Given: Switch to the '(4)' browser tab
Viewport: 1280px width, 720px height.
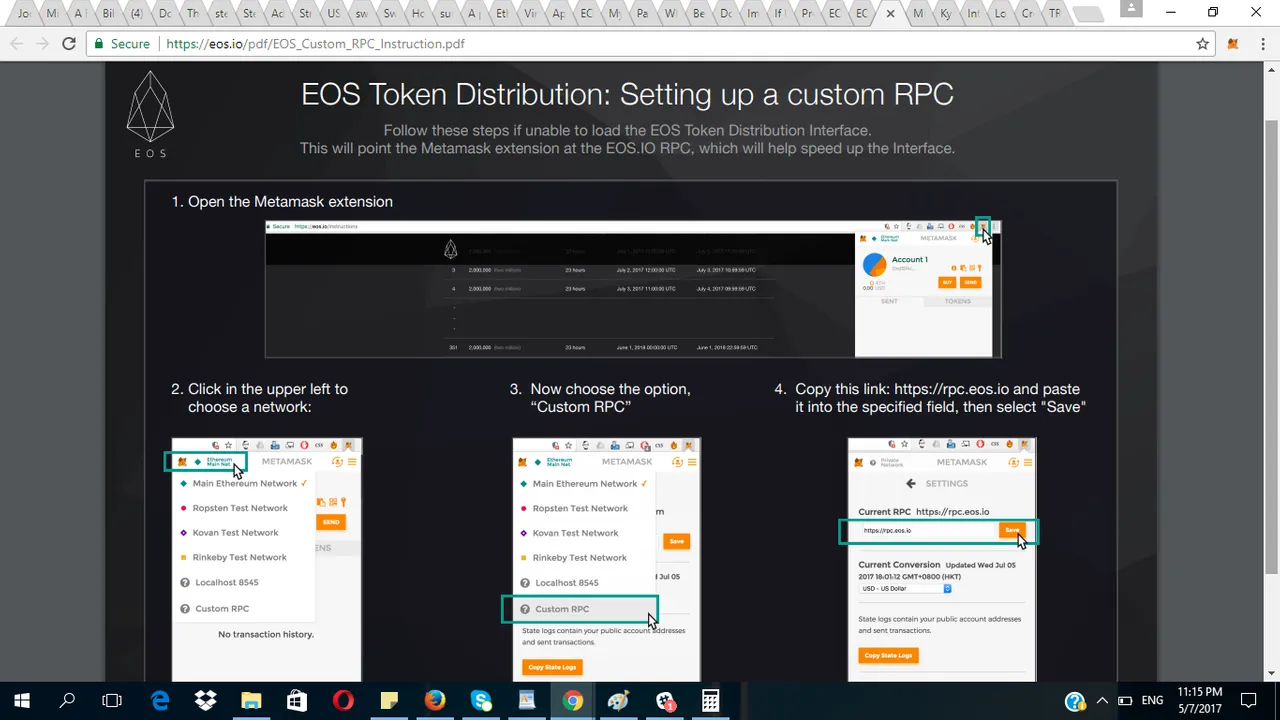Looking at the screenshot, I should coord(136,14).
